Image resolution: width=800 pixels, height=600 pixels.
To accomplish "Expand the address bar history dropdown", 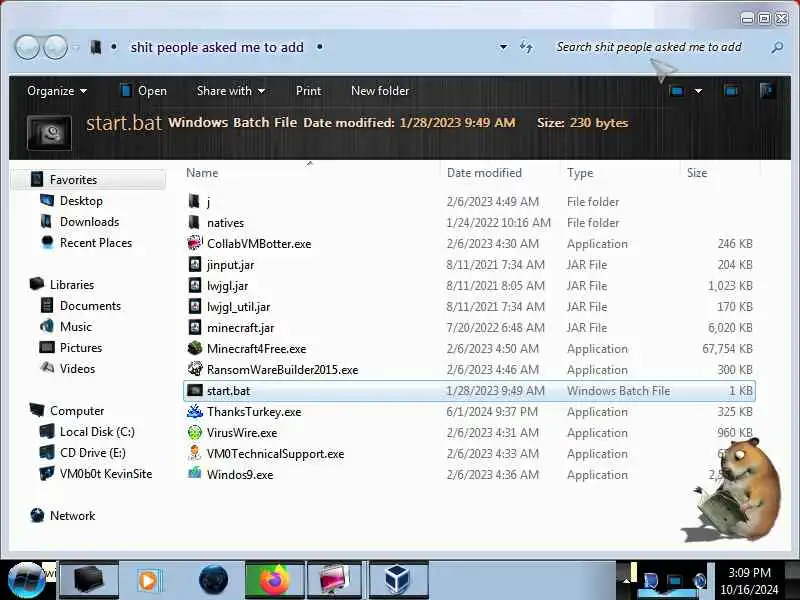I will click(503, 47).
